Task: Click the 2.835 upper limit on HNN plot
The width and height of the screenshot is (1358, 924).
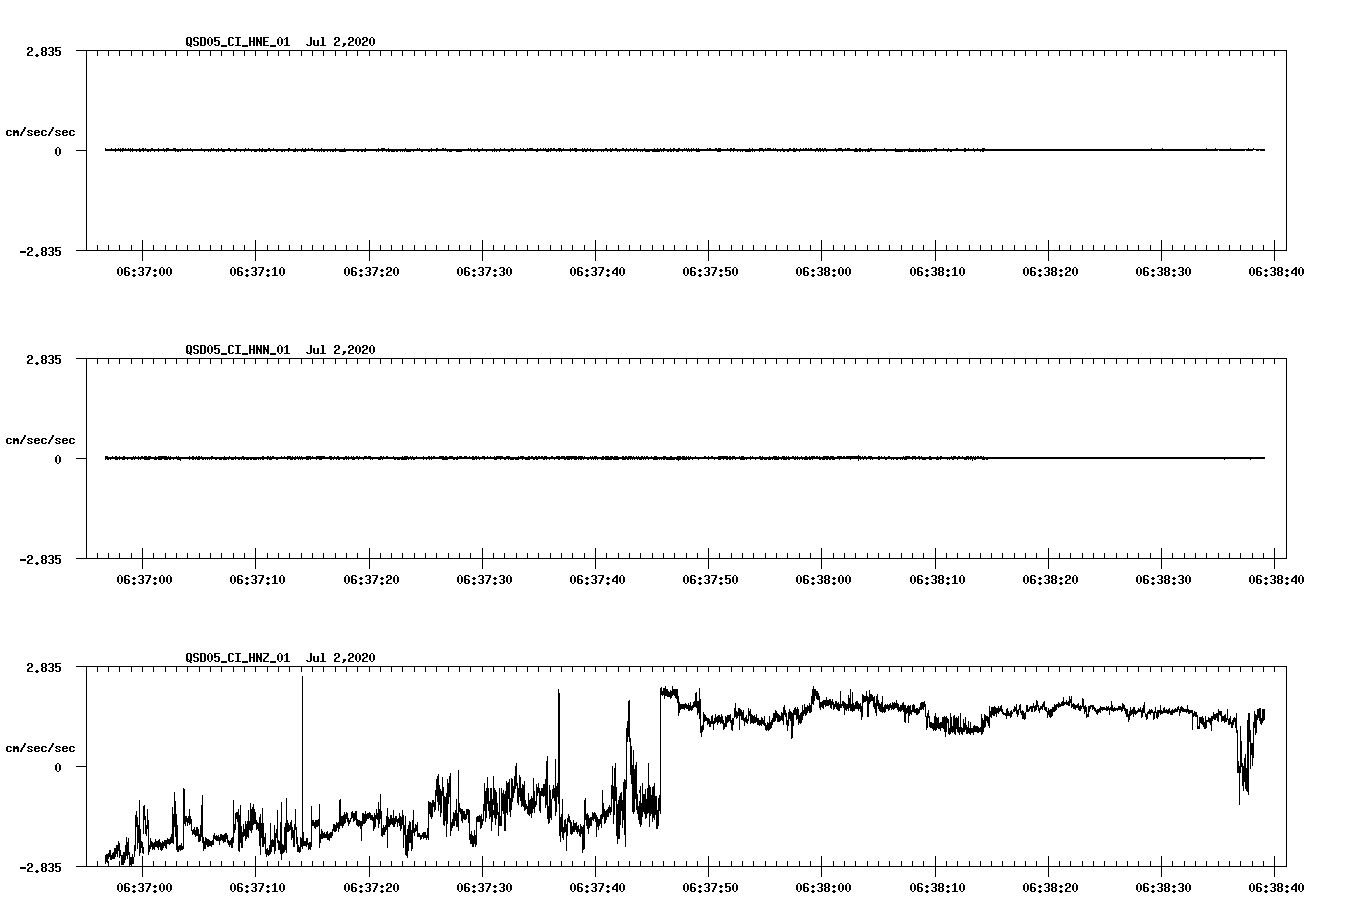Action: tap(44, 359)
